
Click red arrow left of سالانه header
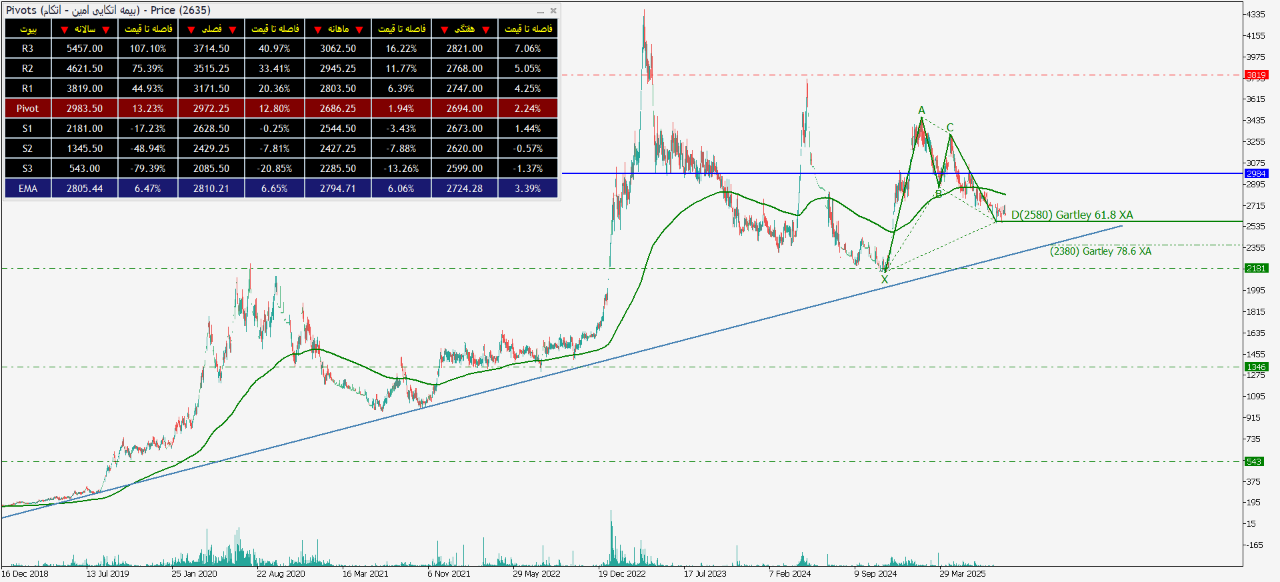click(x=64, y=29)
